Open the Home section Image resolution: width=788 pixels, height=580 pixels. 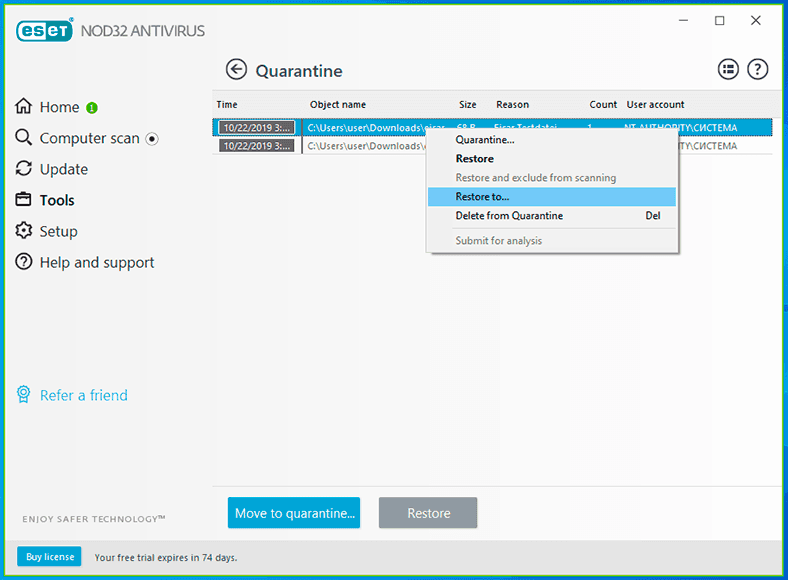pyautogui.click(x=59, y=107)
